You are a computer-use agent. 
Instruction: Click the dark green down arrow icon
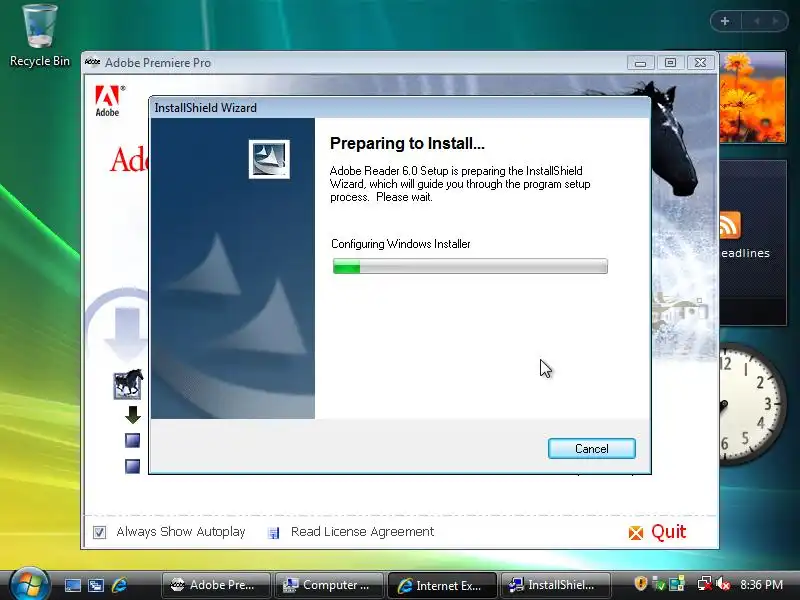[133, 414]
